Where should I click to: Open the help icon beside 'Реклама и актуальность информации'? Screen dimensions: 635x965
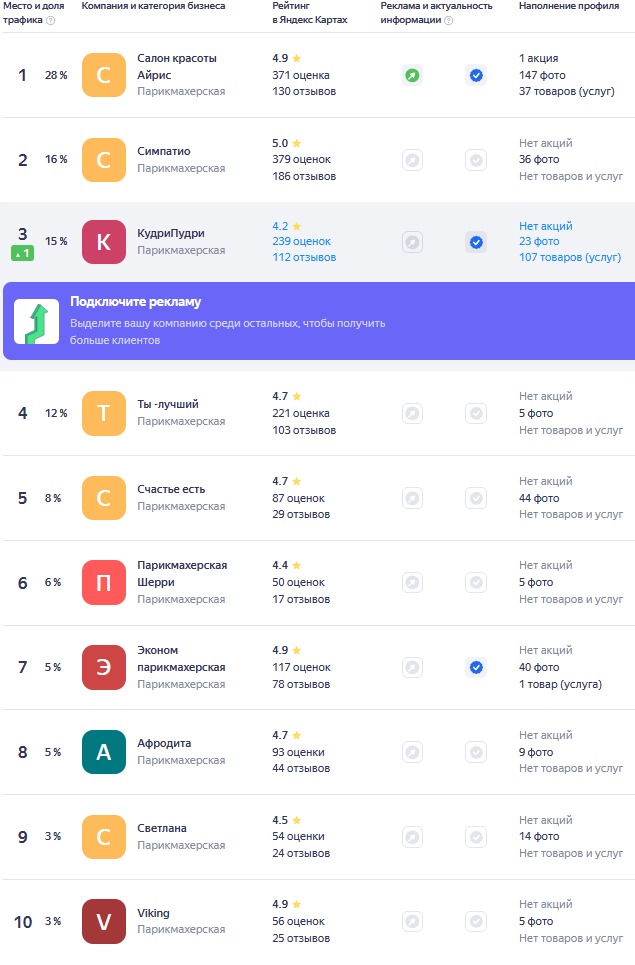click(x=449, y=20)
